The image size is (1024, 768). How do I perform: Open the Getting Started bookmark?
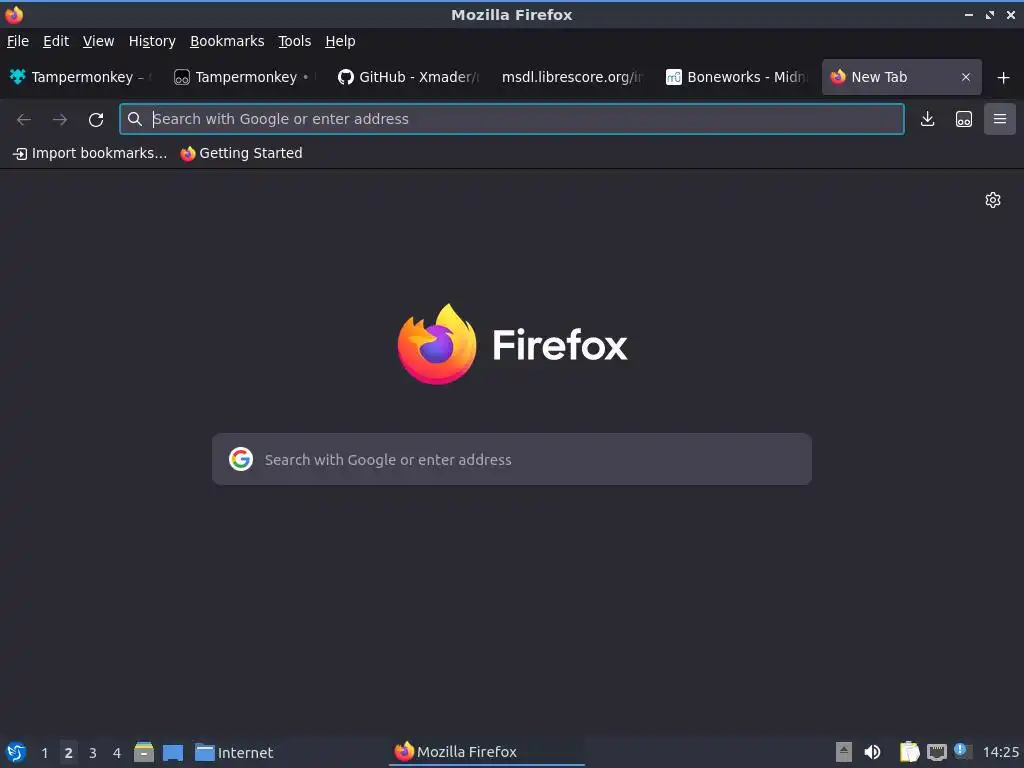click(x=242, y=153)
